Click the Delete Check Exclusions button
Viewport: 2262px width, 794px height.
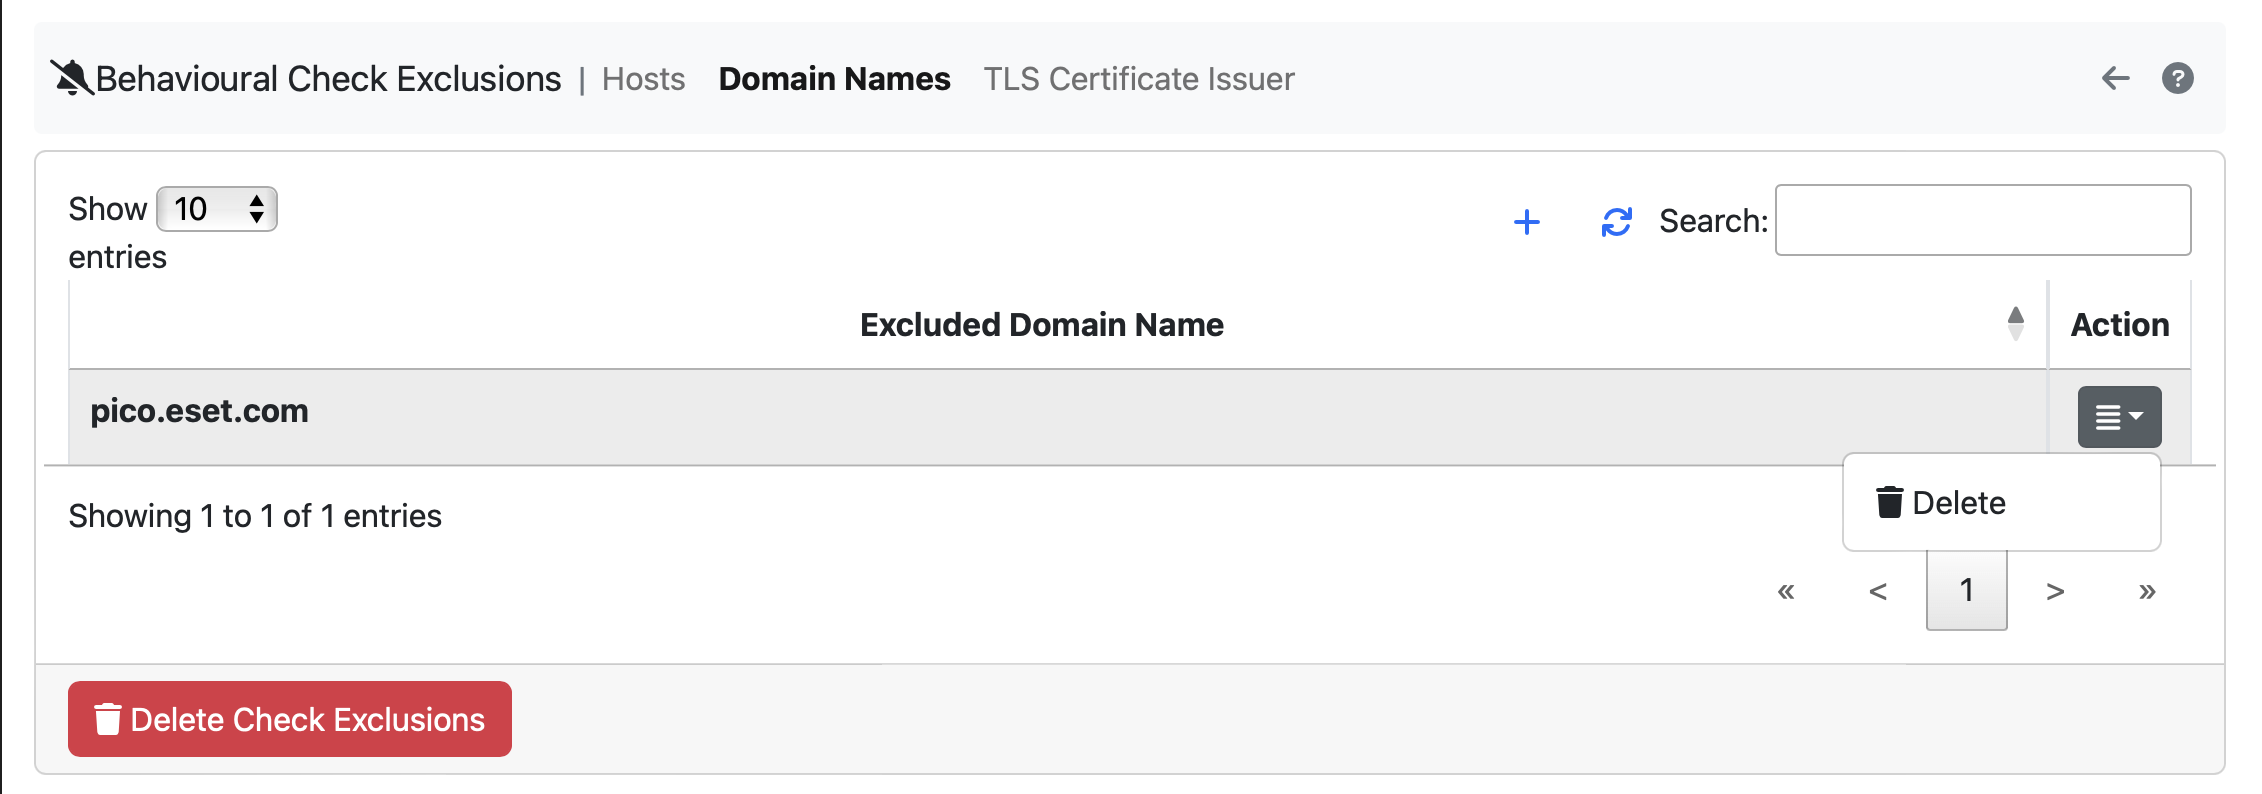click(x=289, y=719)
